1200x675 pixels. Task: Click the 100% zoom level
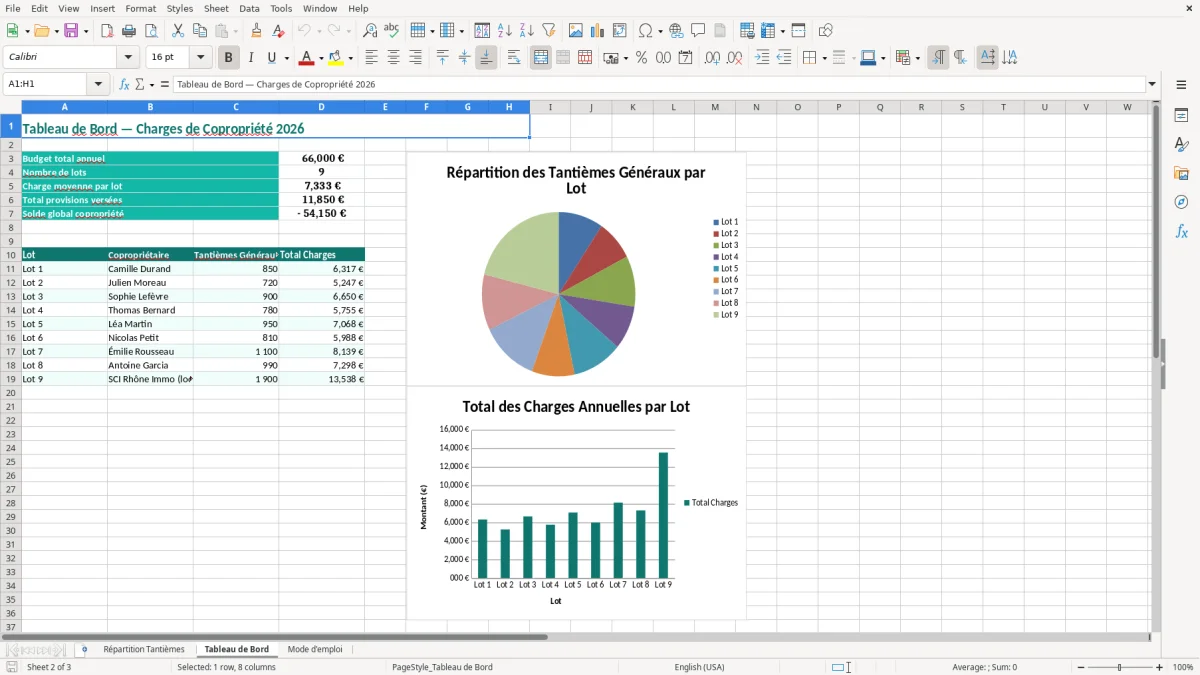click(1183, 667)
